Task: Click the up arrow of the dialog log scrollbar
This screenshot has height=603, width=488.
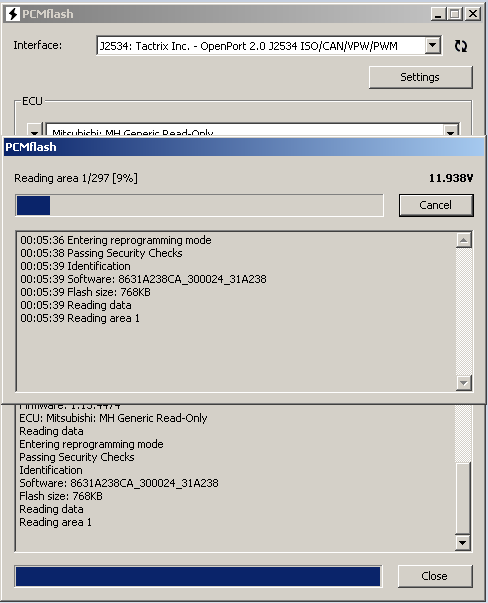Action: click(464, 240)
